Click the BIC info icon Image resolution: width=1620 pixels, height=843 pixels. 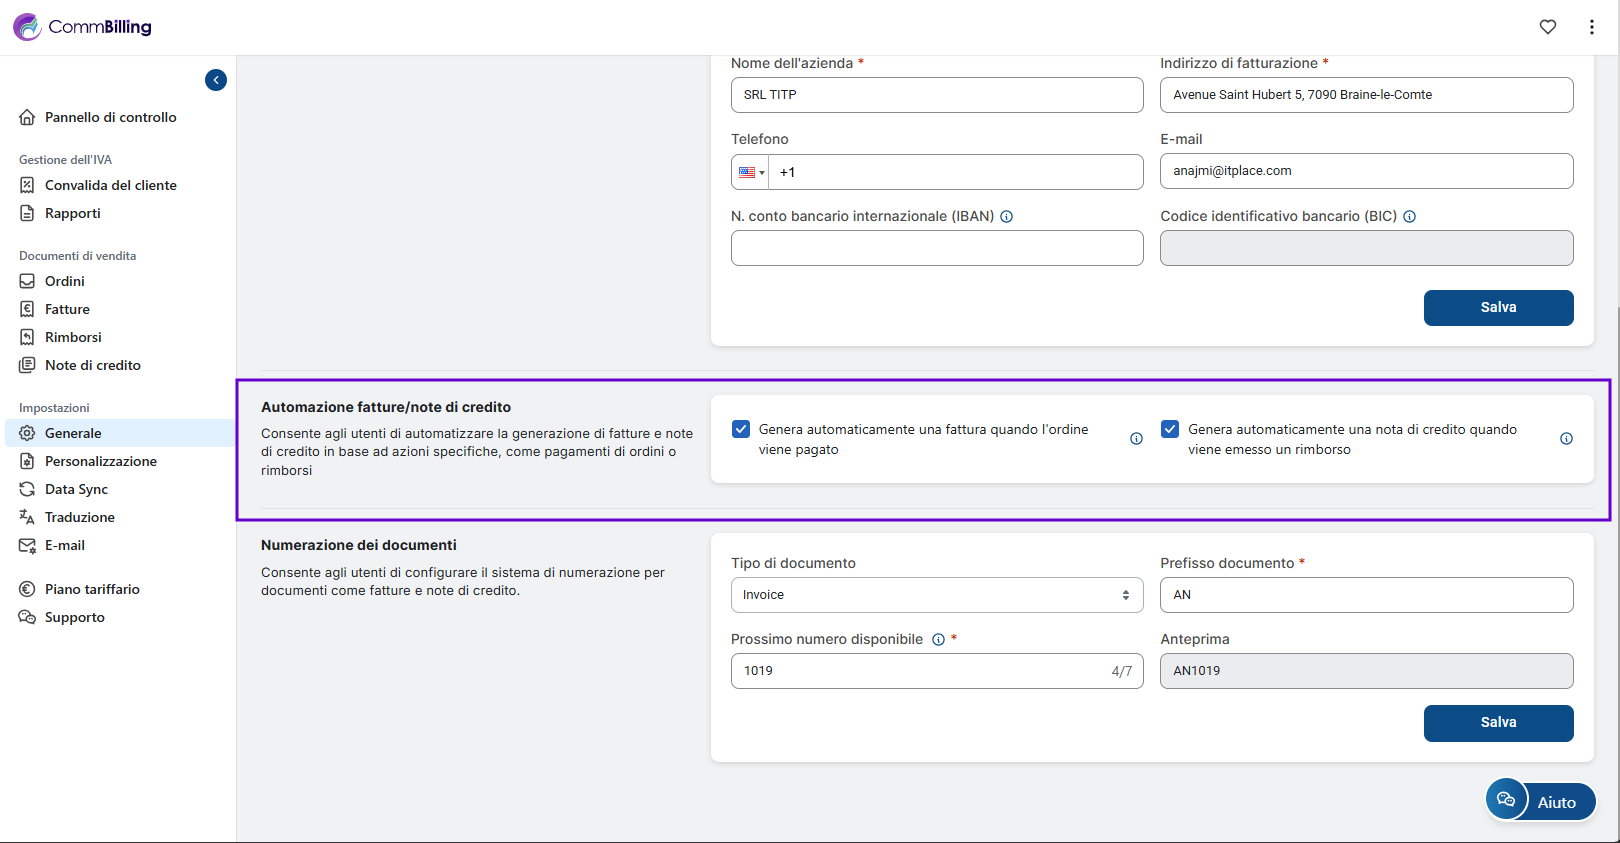1409,217
